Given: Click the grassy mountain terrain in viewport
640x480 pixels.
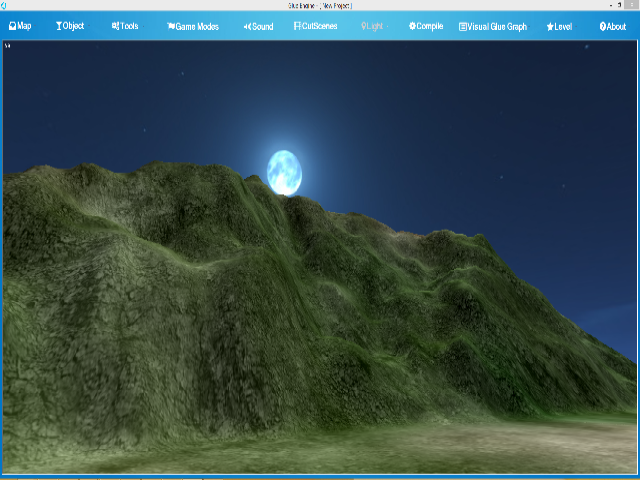Looking at the screenshot, I should click(200, 300).
